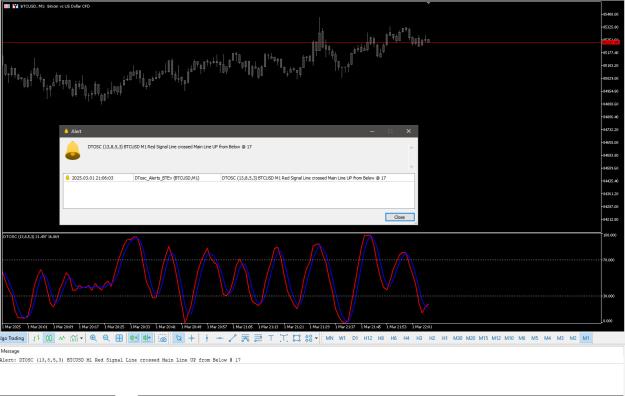Image resolution: width=625 pixels, height=396 pixels.
Task: Switch to MN timeframe
Action: pos(329,338)
